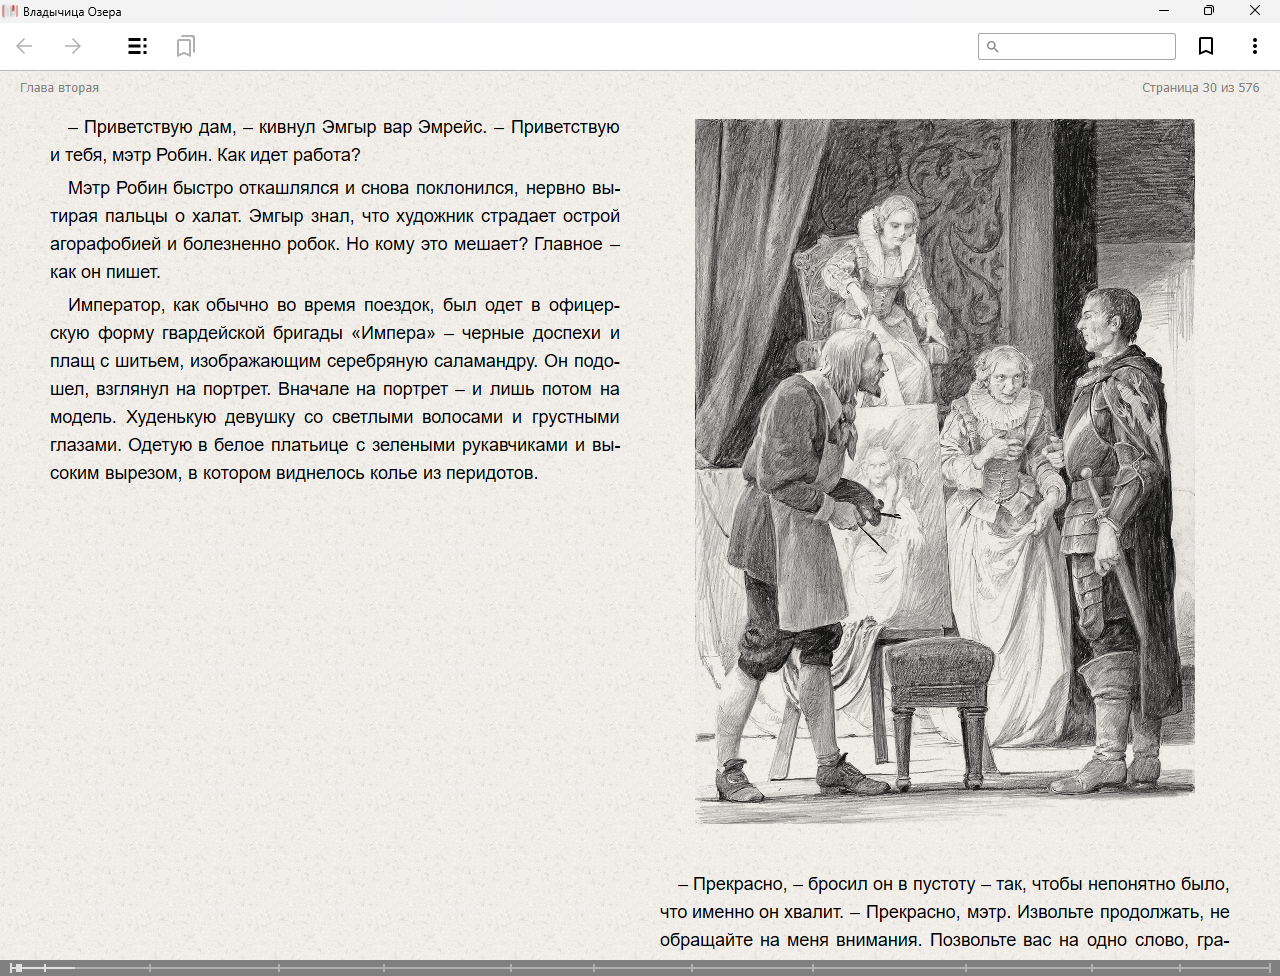Jump to the middle of the progress bar
1280x976 pixels.
click(640, 967)
